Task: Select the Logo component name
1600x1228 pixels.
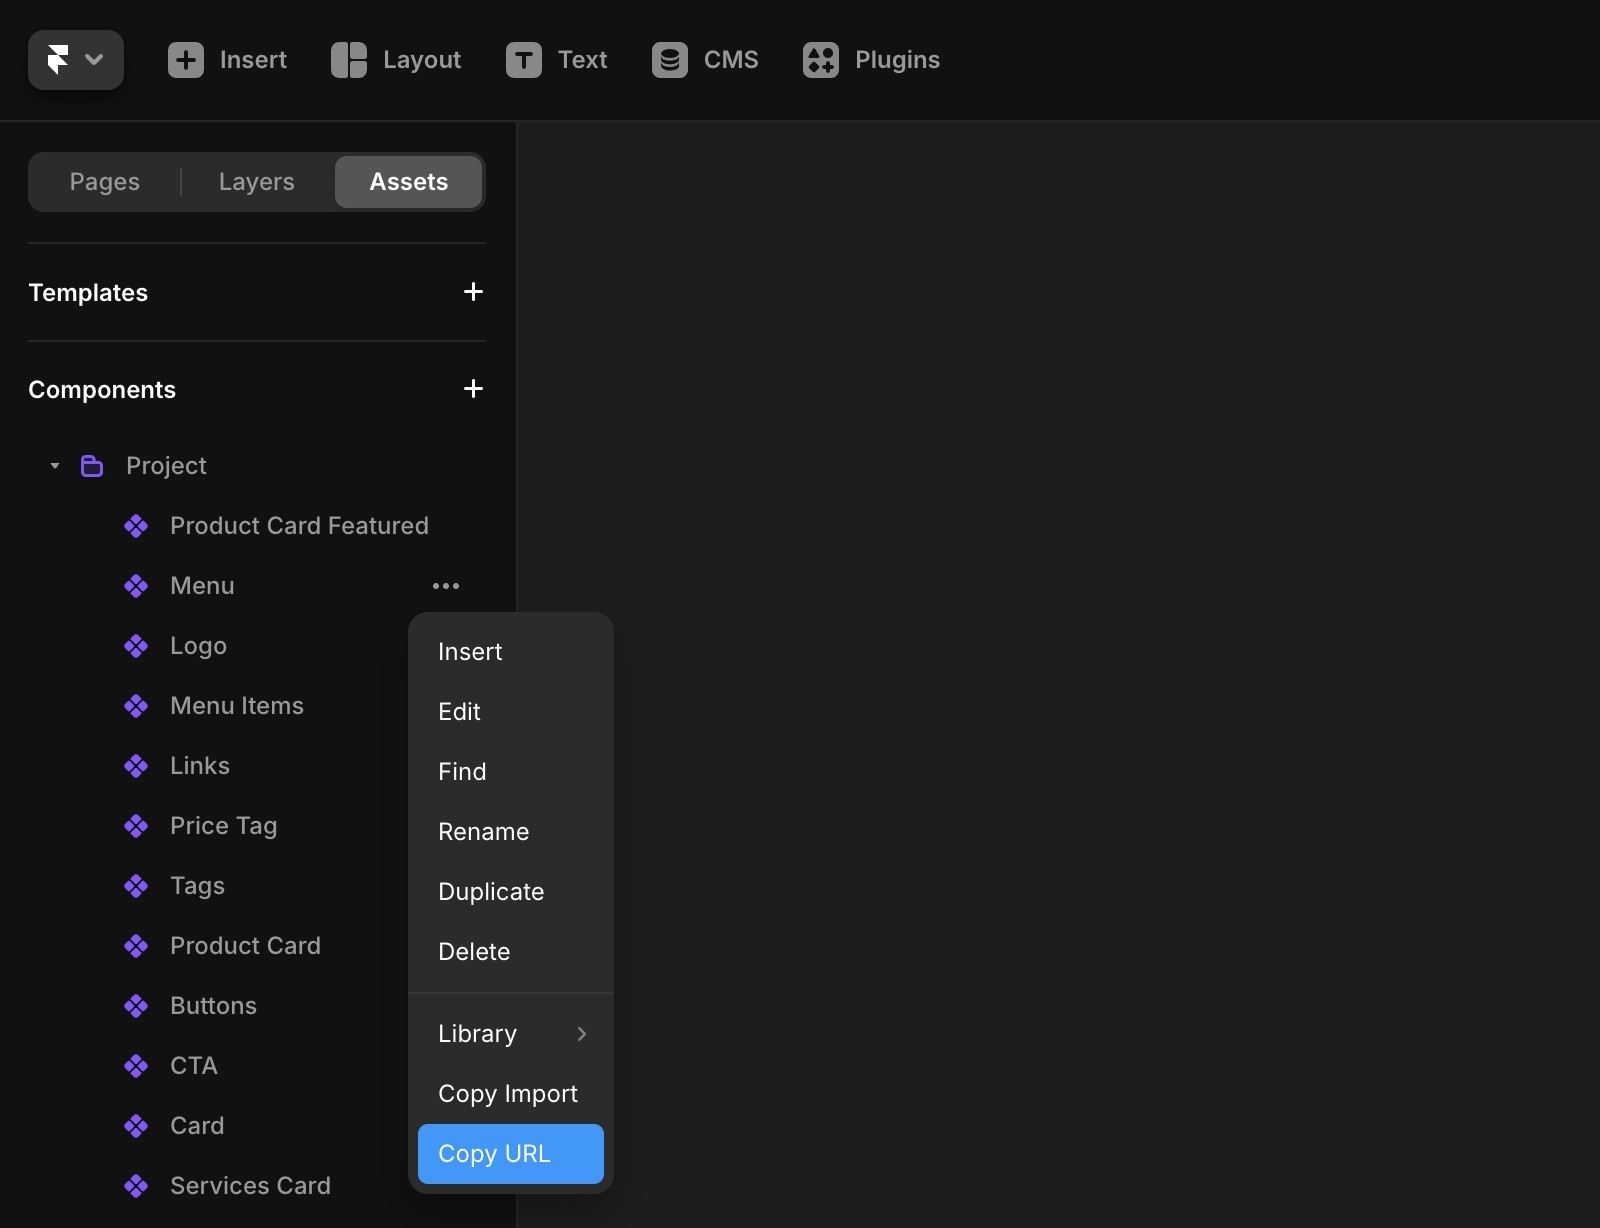Action: click(198, 646)
